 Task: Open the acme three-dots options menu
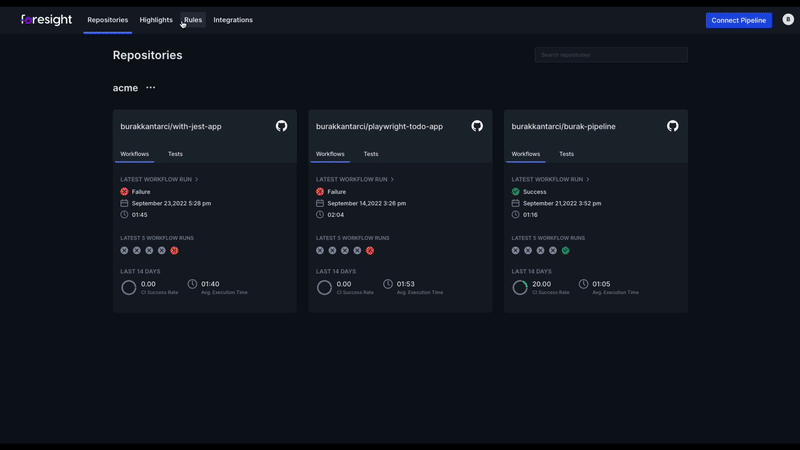[x=151, y=88]
